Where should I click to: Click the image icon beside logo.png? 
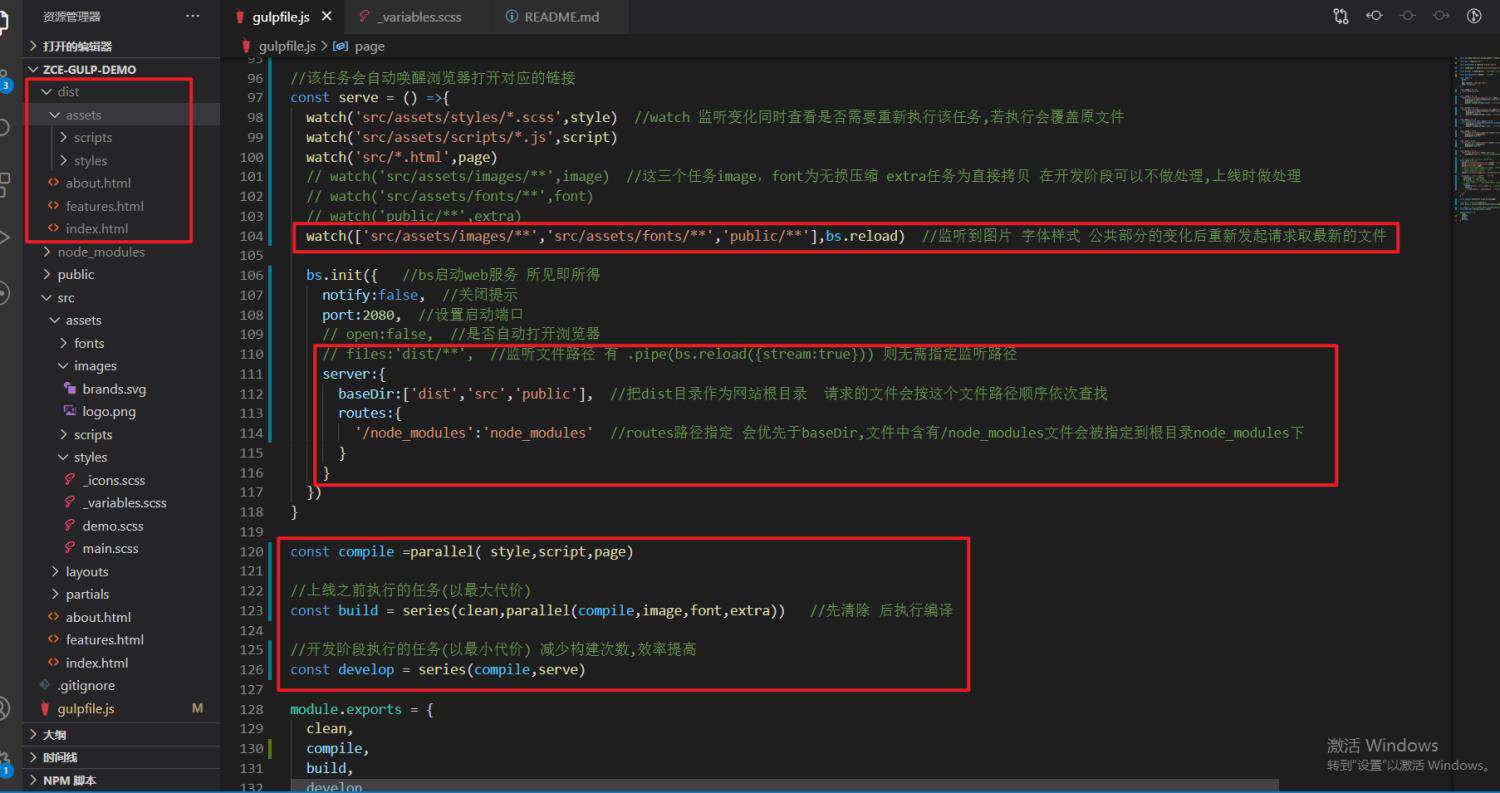(70, 411)
